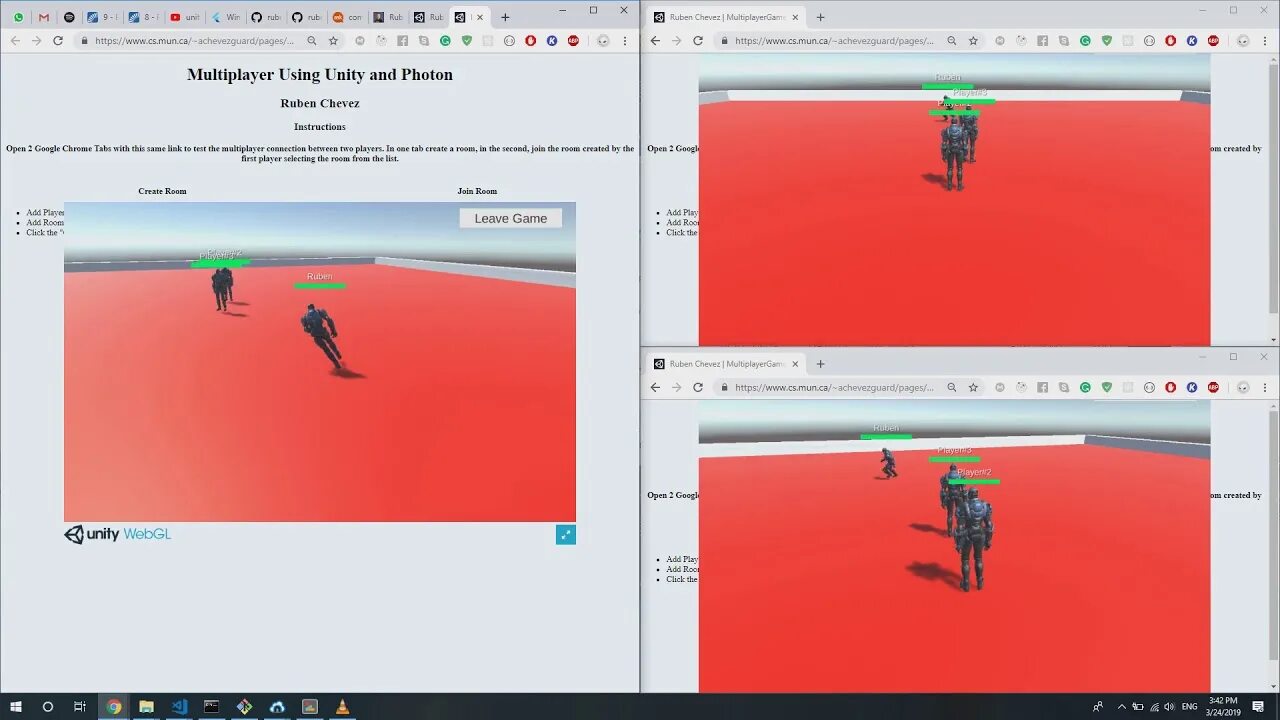Switch to the Gmail tab
1280x720 pixels.
(44, 17)
